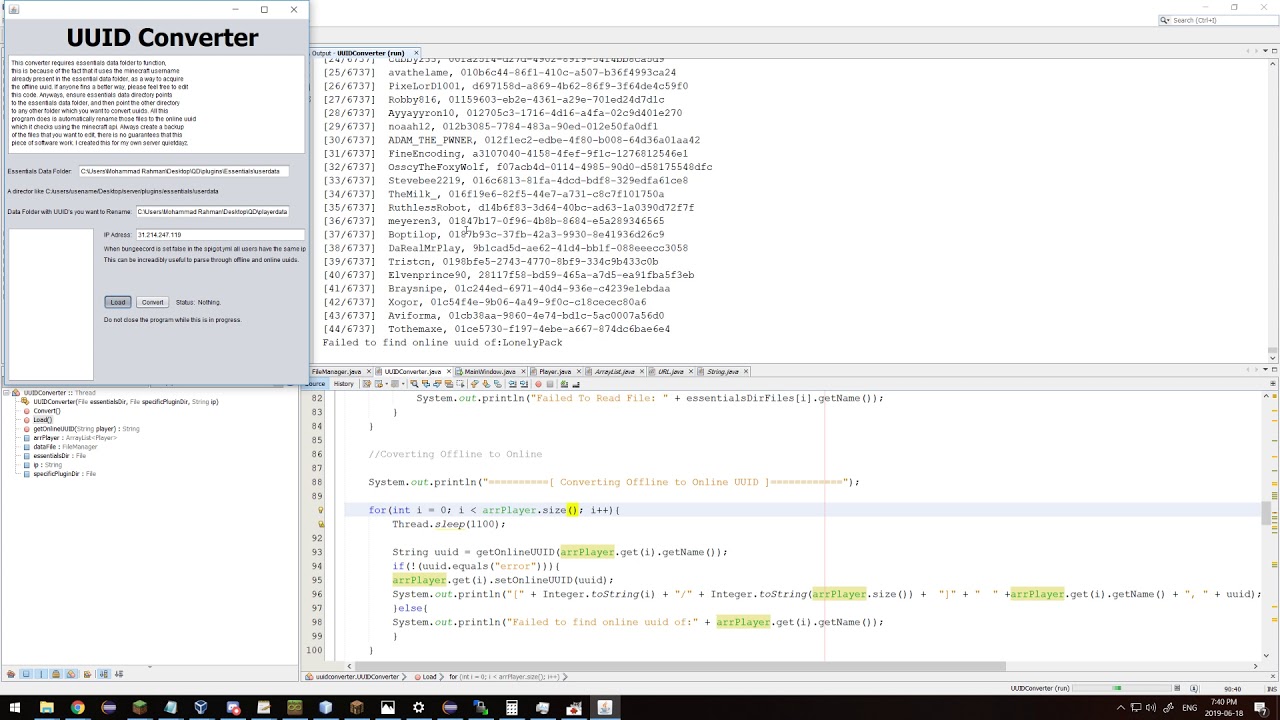Select Convert() method in navigator

[x=47, y=411]
